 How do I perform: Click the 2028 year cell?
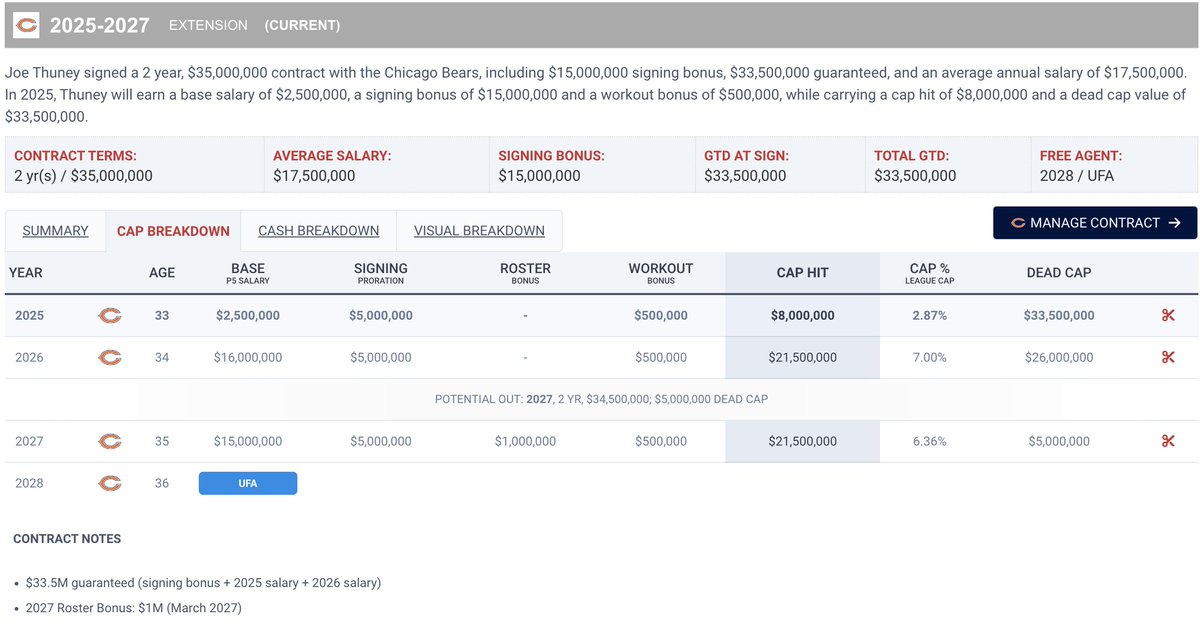[29, 484]
